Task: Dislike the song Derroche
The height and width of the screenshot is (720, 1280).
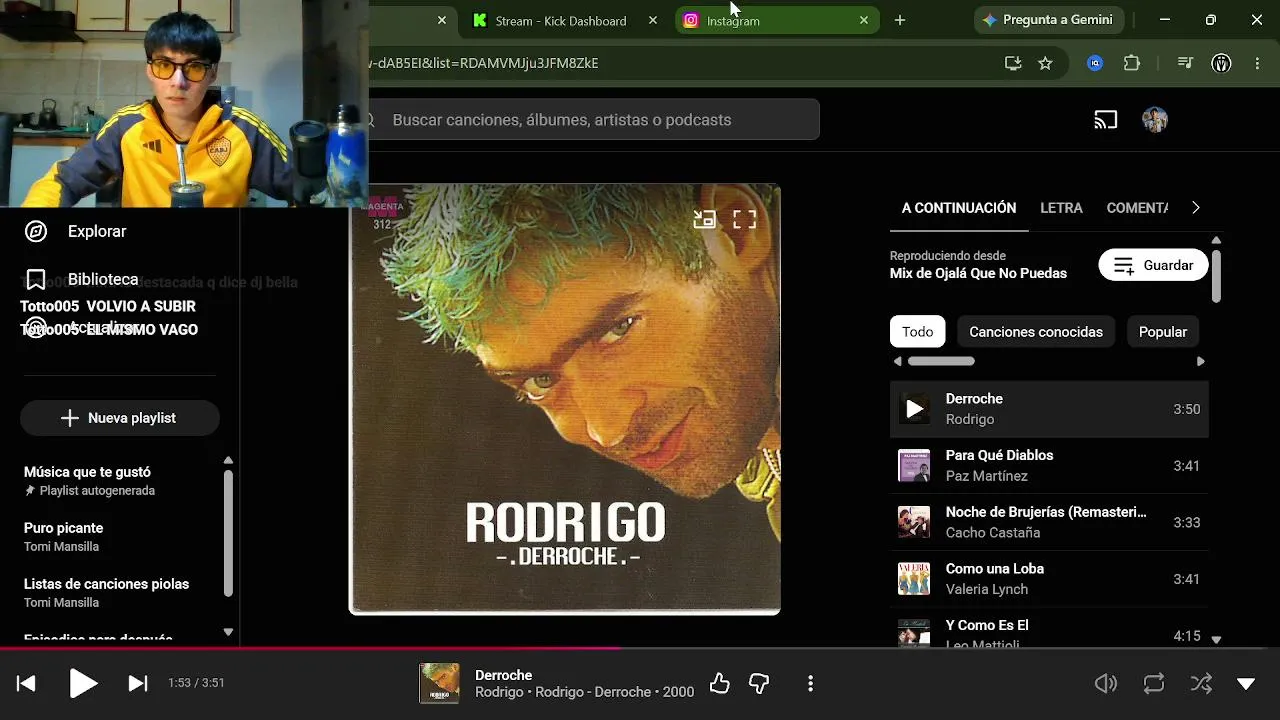Action: [760, 683]
